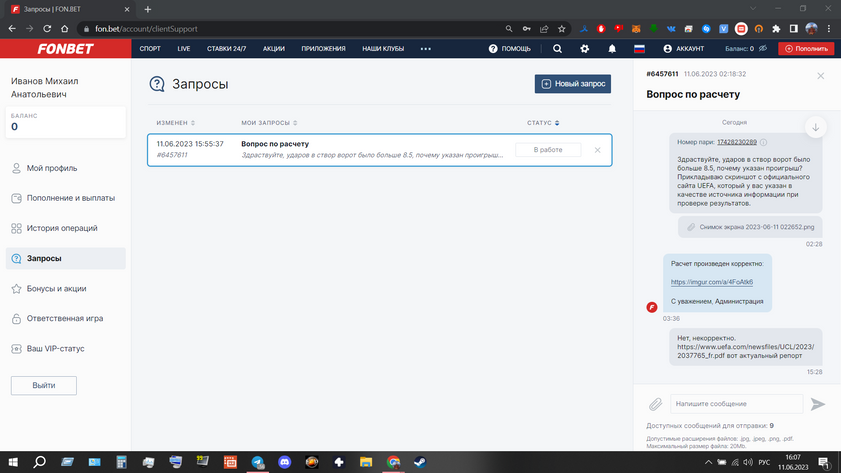This screenshot has height=473, width=841.
Task: Go to Chrome home page
Action: (64, 28)
